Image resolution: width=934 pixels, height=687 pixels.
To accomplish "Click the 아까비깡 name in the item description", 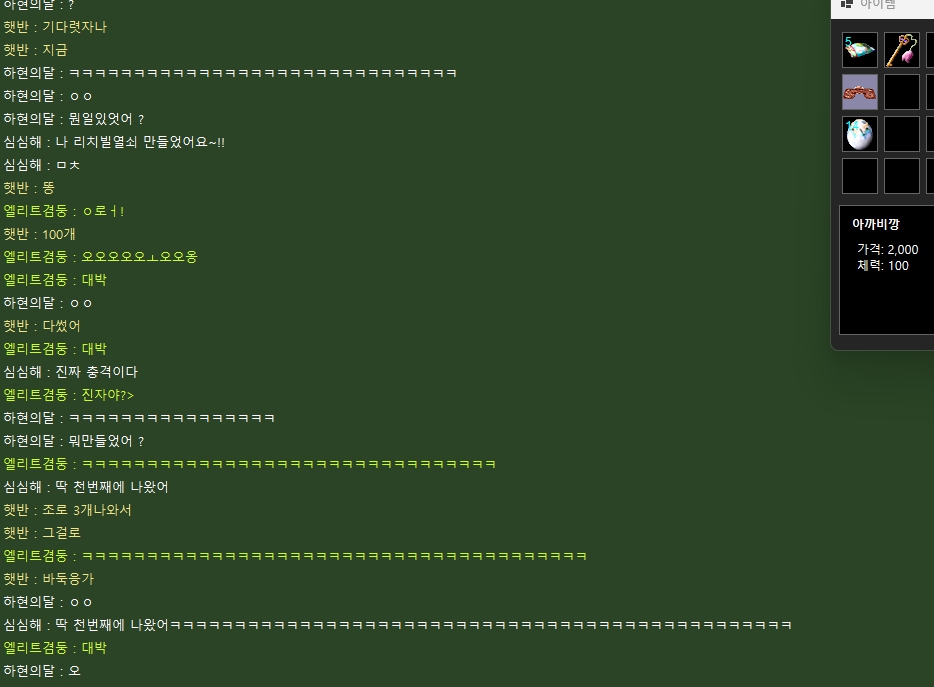I will point(876,225).
